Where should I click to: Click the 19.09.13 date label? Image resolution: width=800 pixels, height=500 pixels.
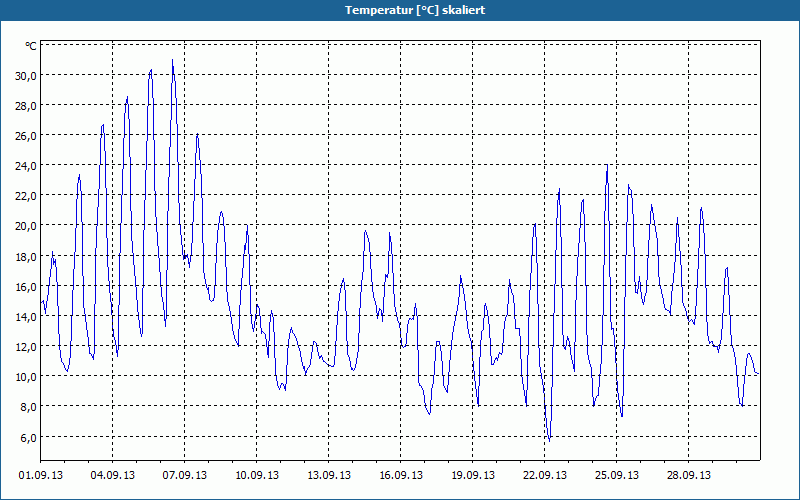472,476
